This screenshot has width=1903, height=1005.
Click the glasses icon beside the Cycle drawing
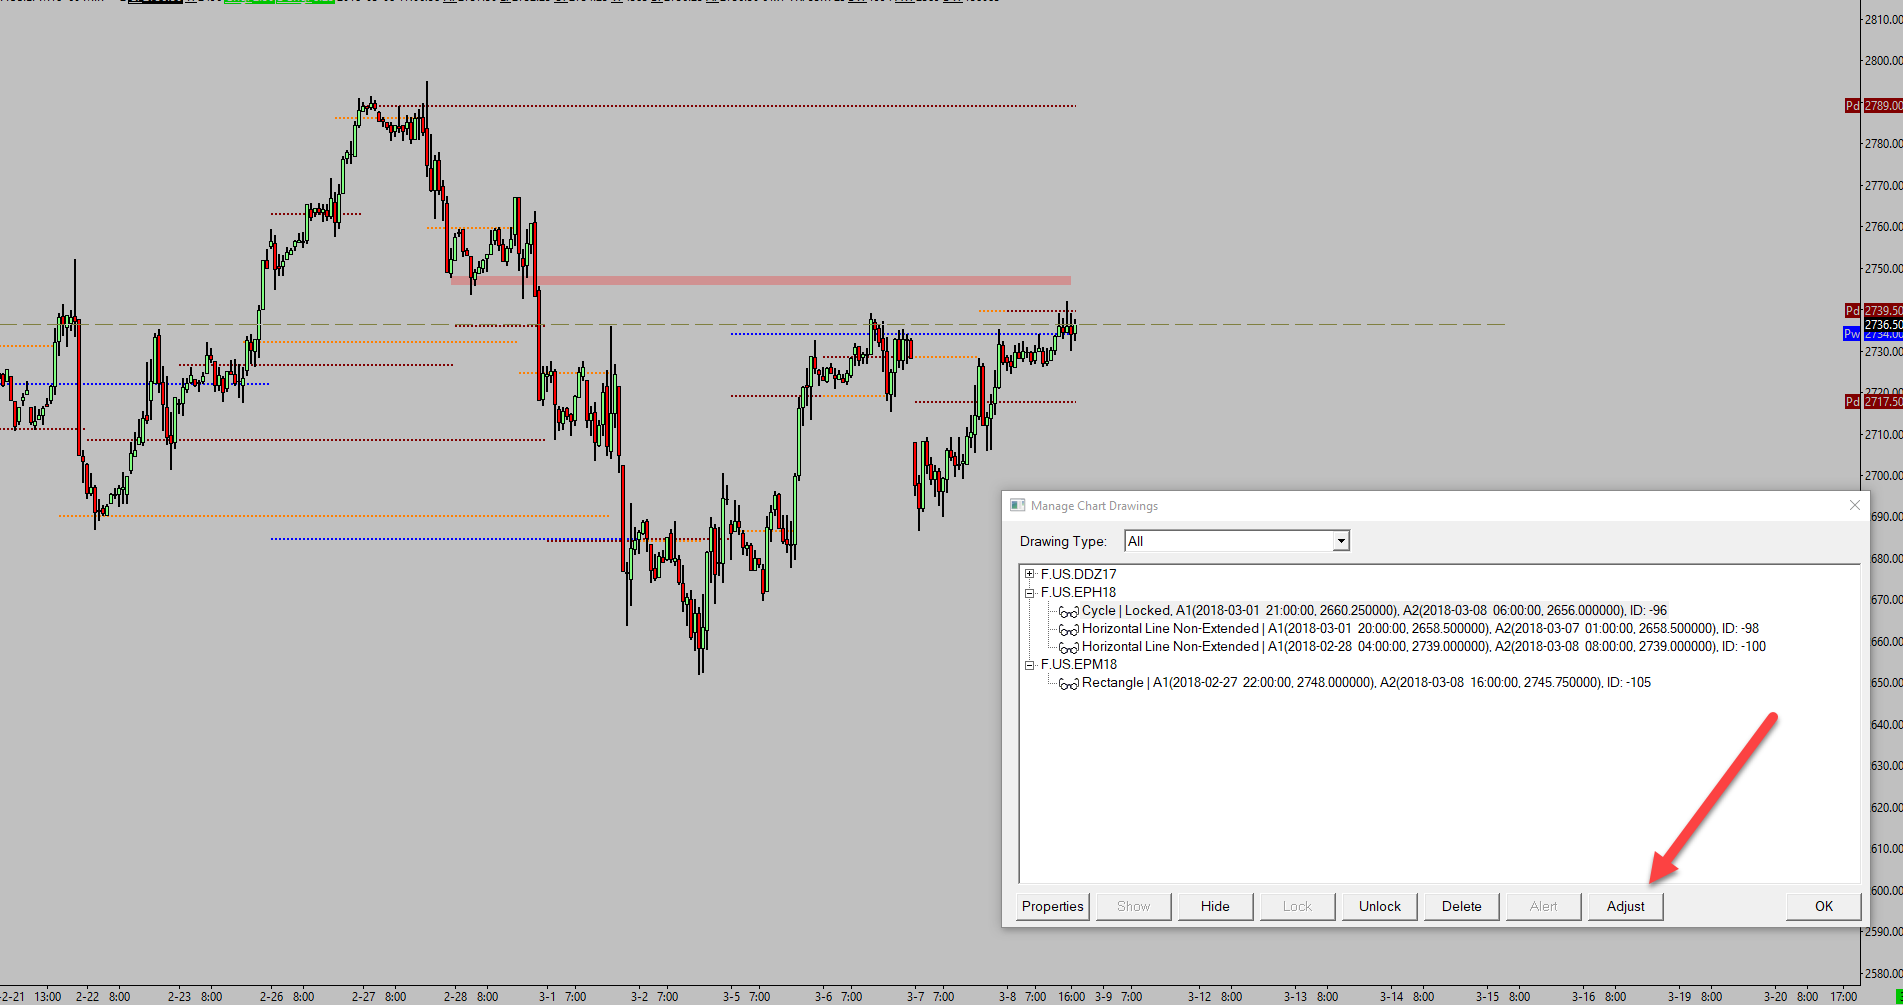1069,611
